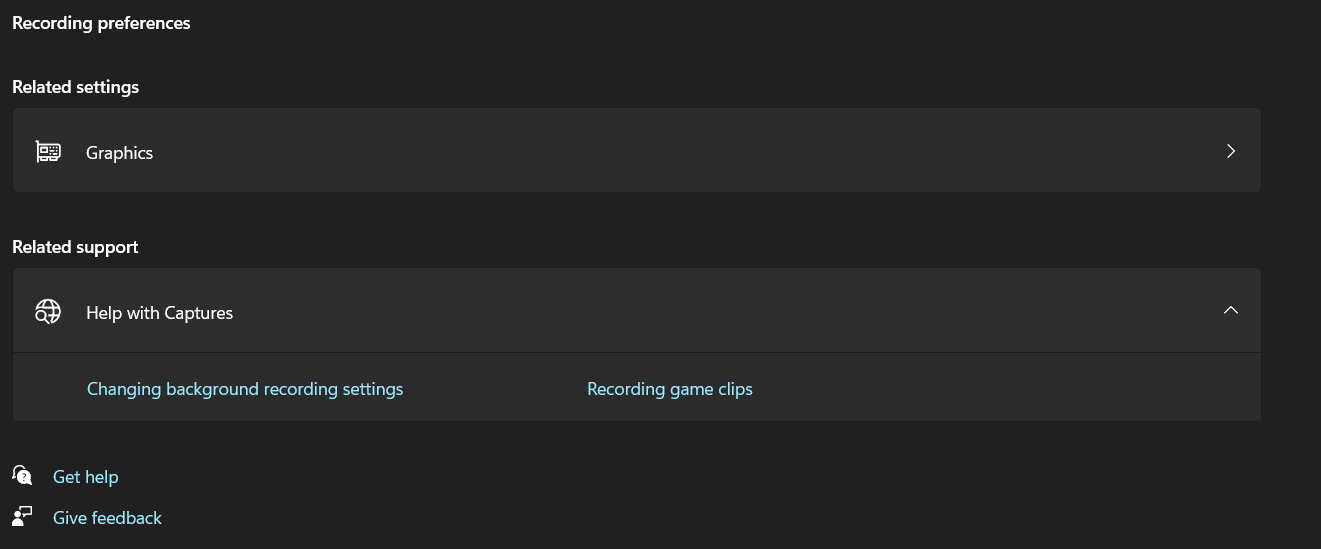Click the graphics card icon beside Graphics
The width and height of the screenshot is (1321, 549).
48,152
